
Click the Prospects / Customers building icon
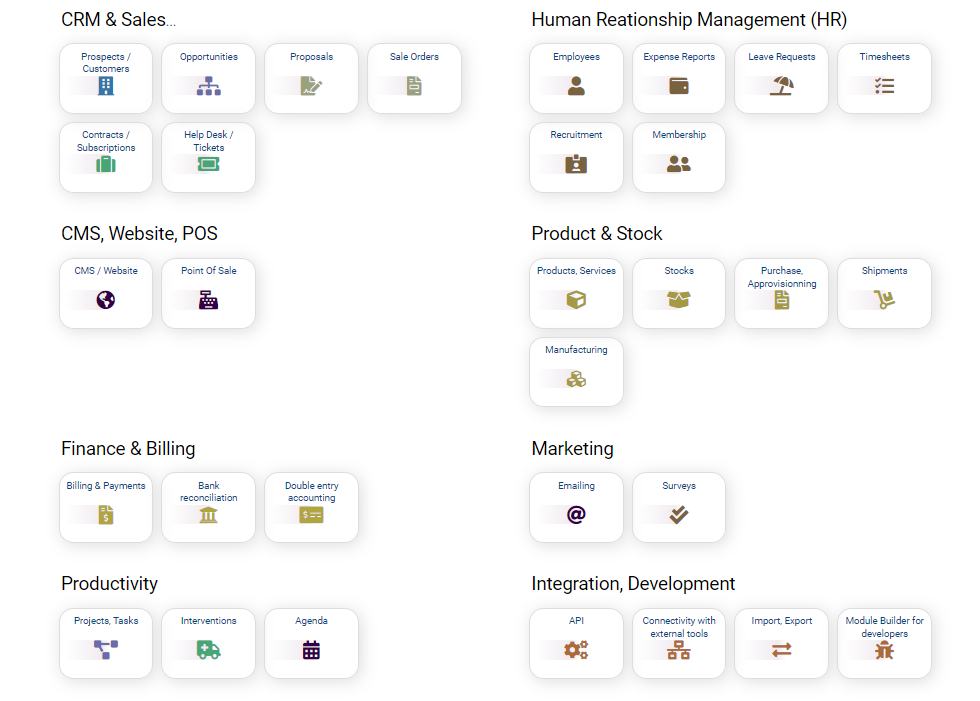coord(106,87)
